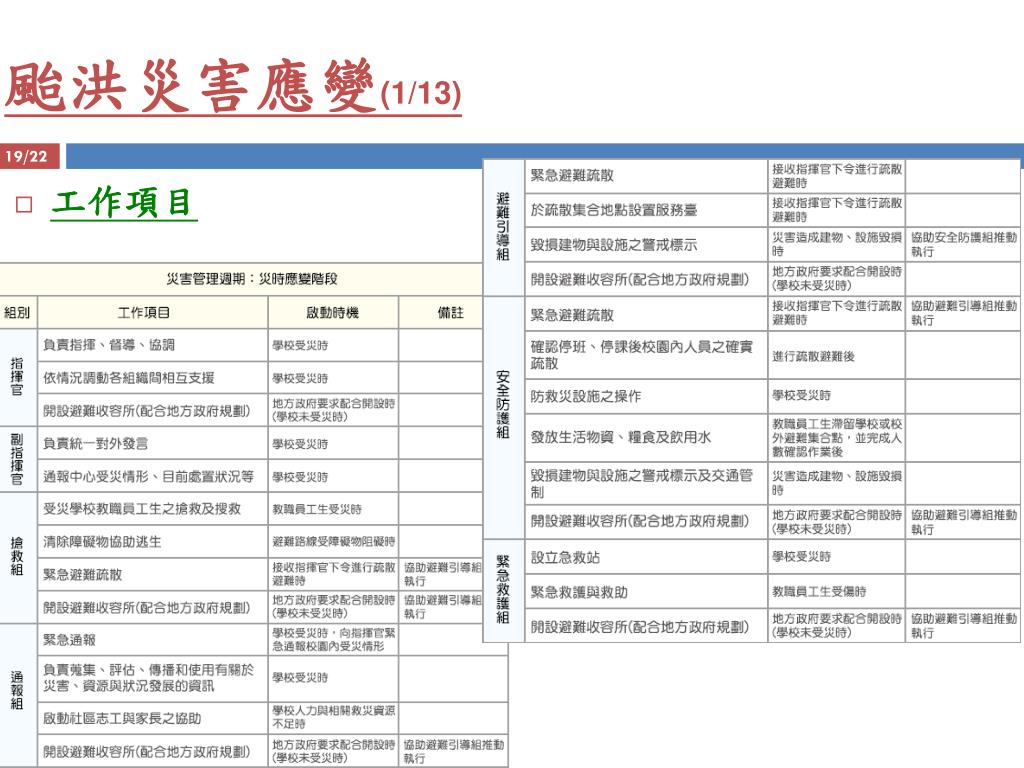Click the cell 毀損建物與設施之警戒標示及交通管制
This screenshot has width=1024, height=768.
coord(646,483)
